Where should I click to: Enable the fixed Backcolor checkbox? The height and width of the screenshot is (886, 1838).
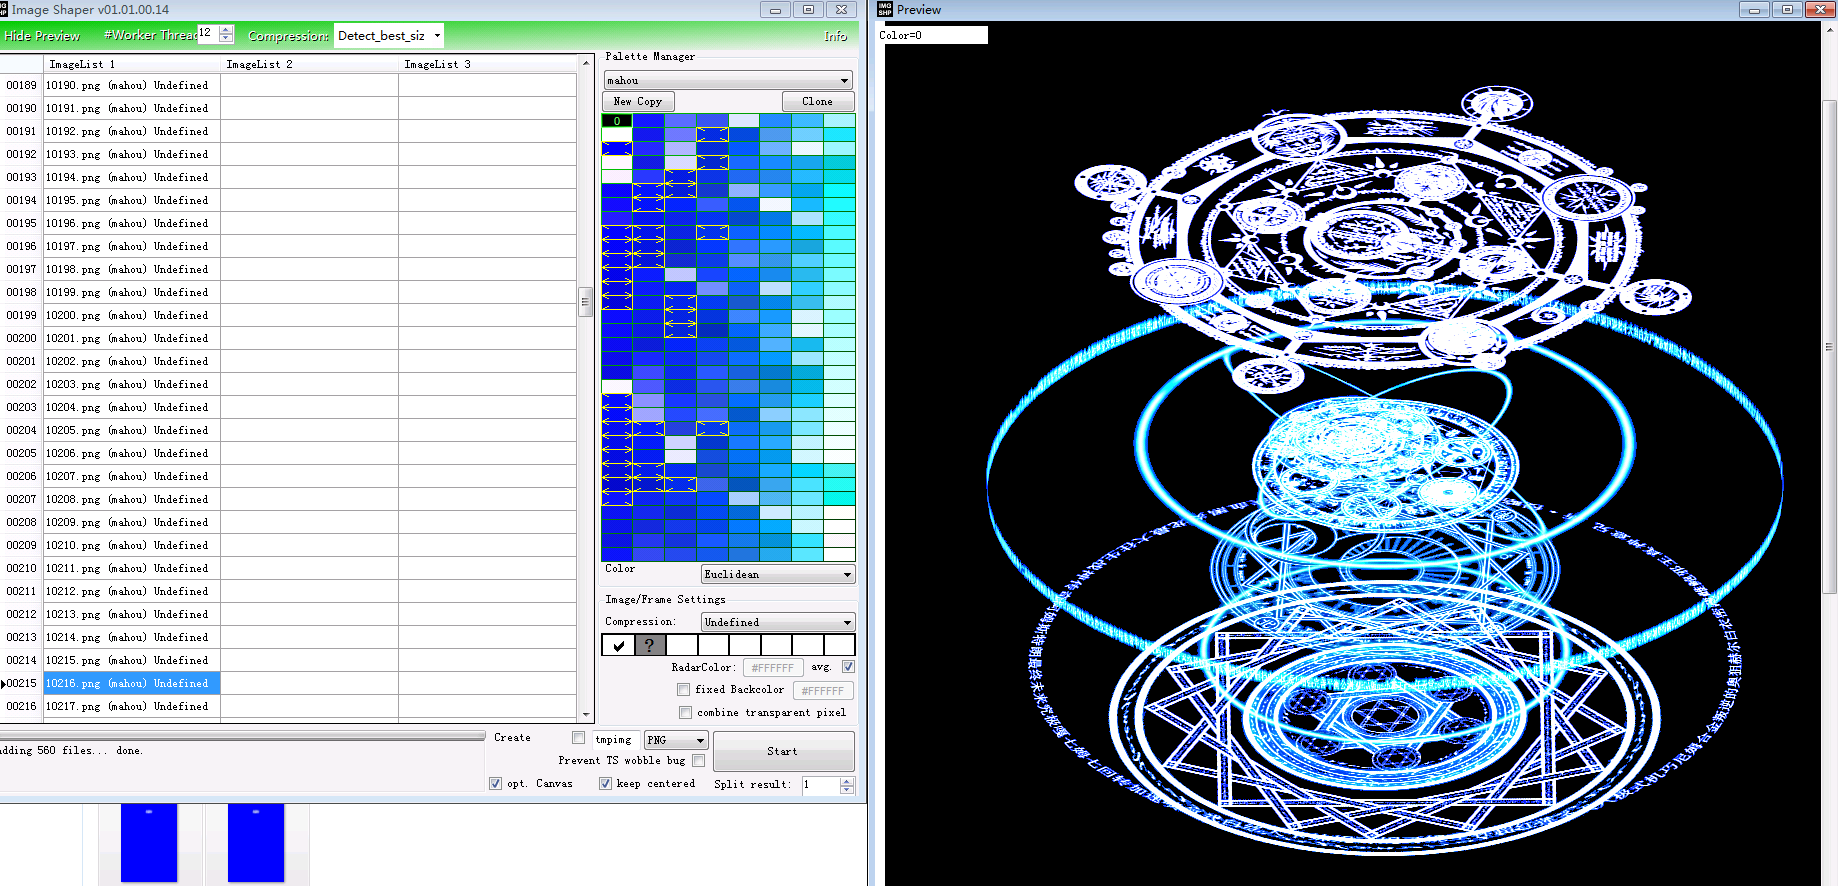(x=683, y=690)
